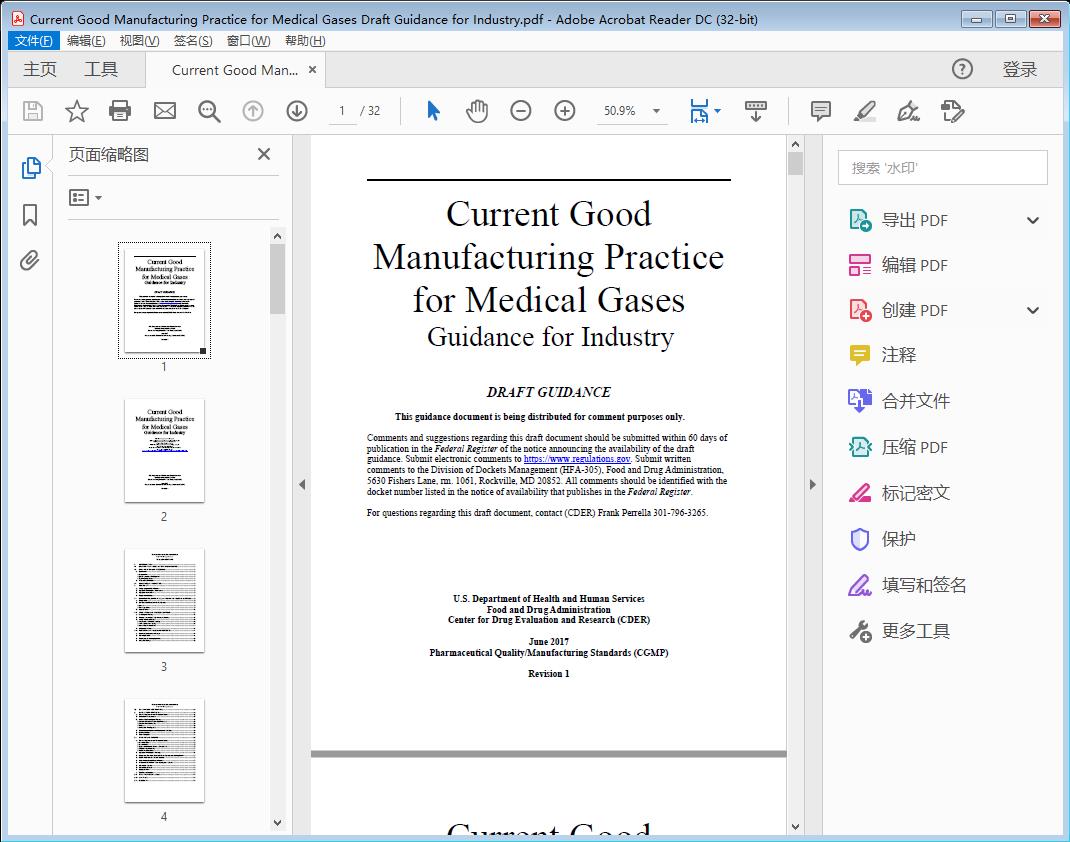Open the Email document icon
1070x842 pixels.
[164, 111]
